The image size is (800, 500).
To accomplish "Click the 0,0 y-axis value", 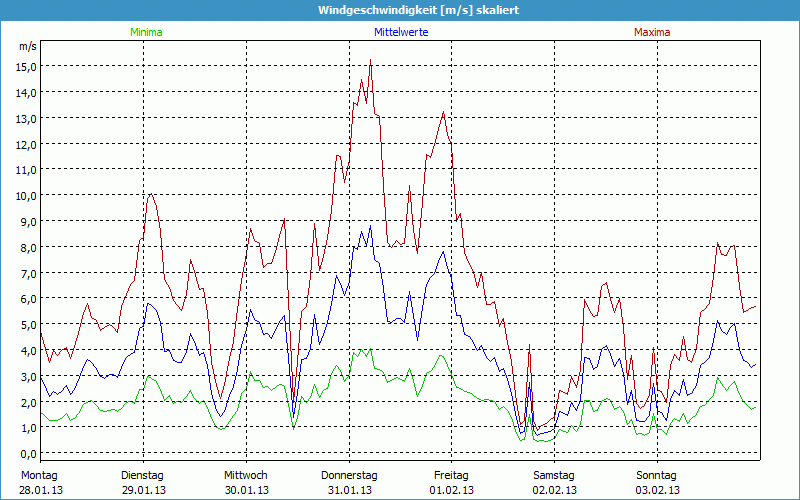I will click(x=29, y=454).
